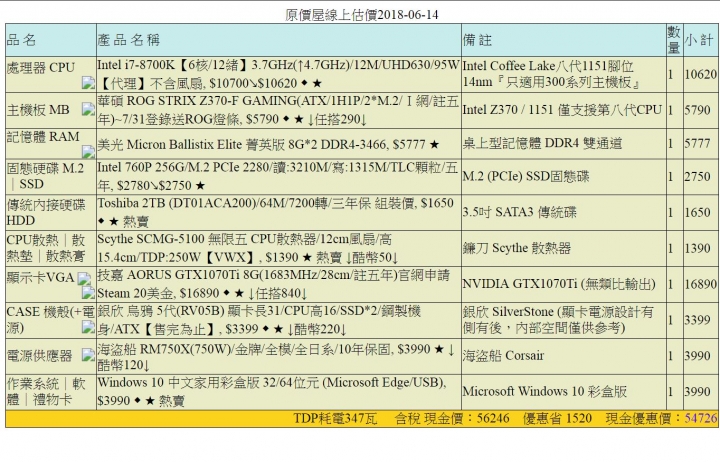Click the image icon in 處理器 CPU row
The image size is (720, 462).
click(x=88, y=83)
